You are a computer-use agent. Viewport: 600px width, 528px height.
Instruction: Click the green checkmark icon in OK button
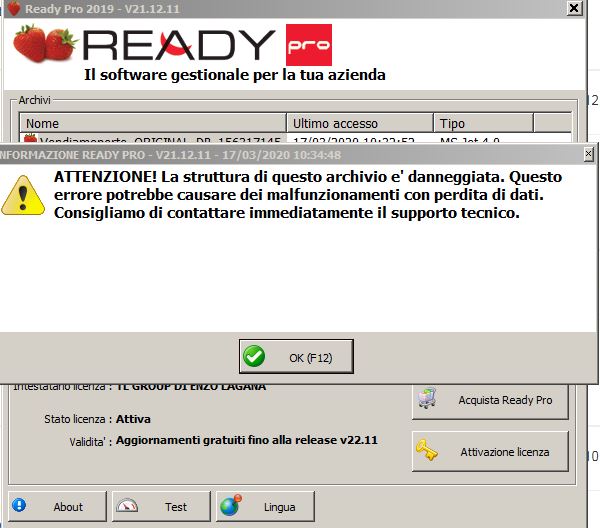(x=254, y=356)
